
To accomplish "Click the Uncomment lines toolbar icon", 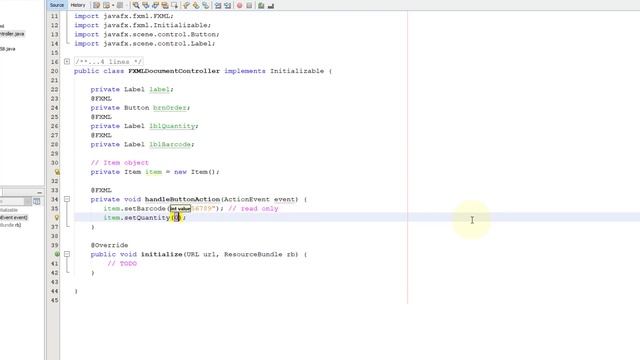I will point(271,5).
